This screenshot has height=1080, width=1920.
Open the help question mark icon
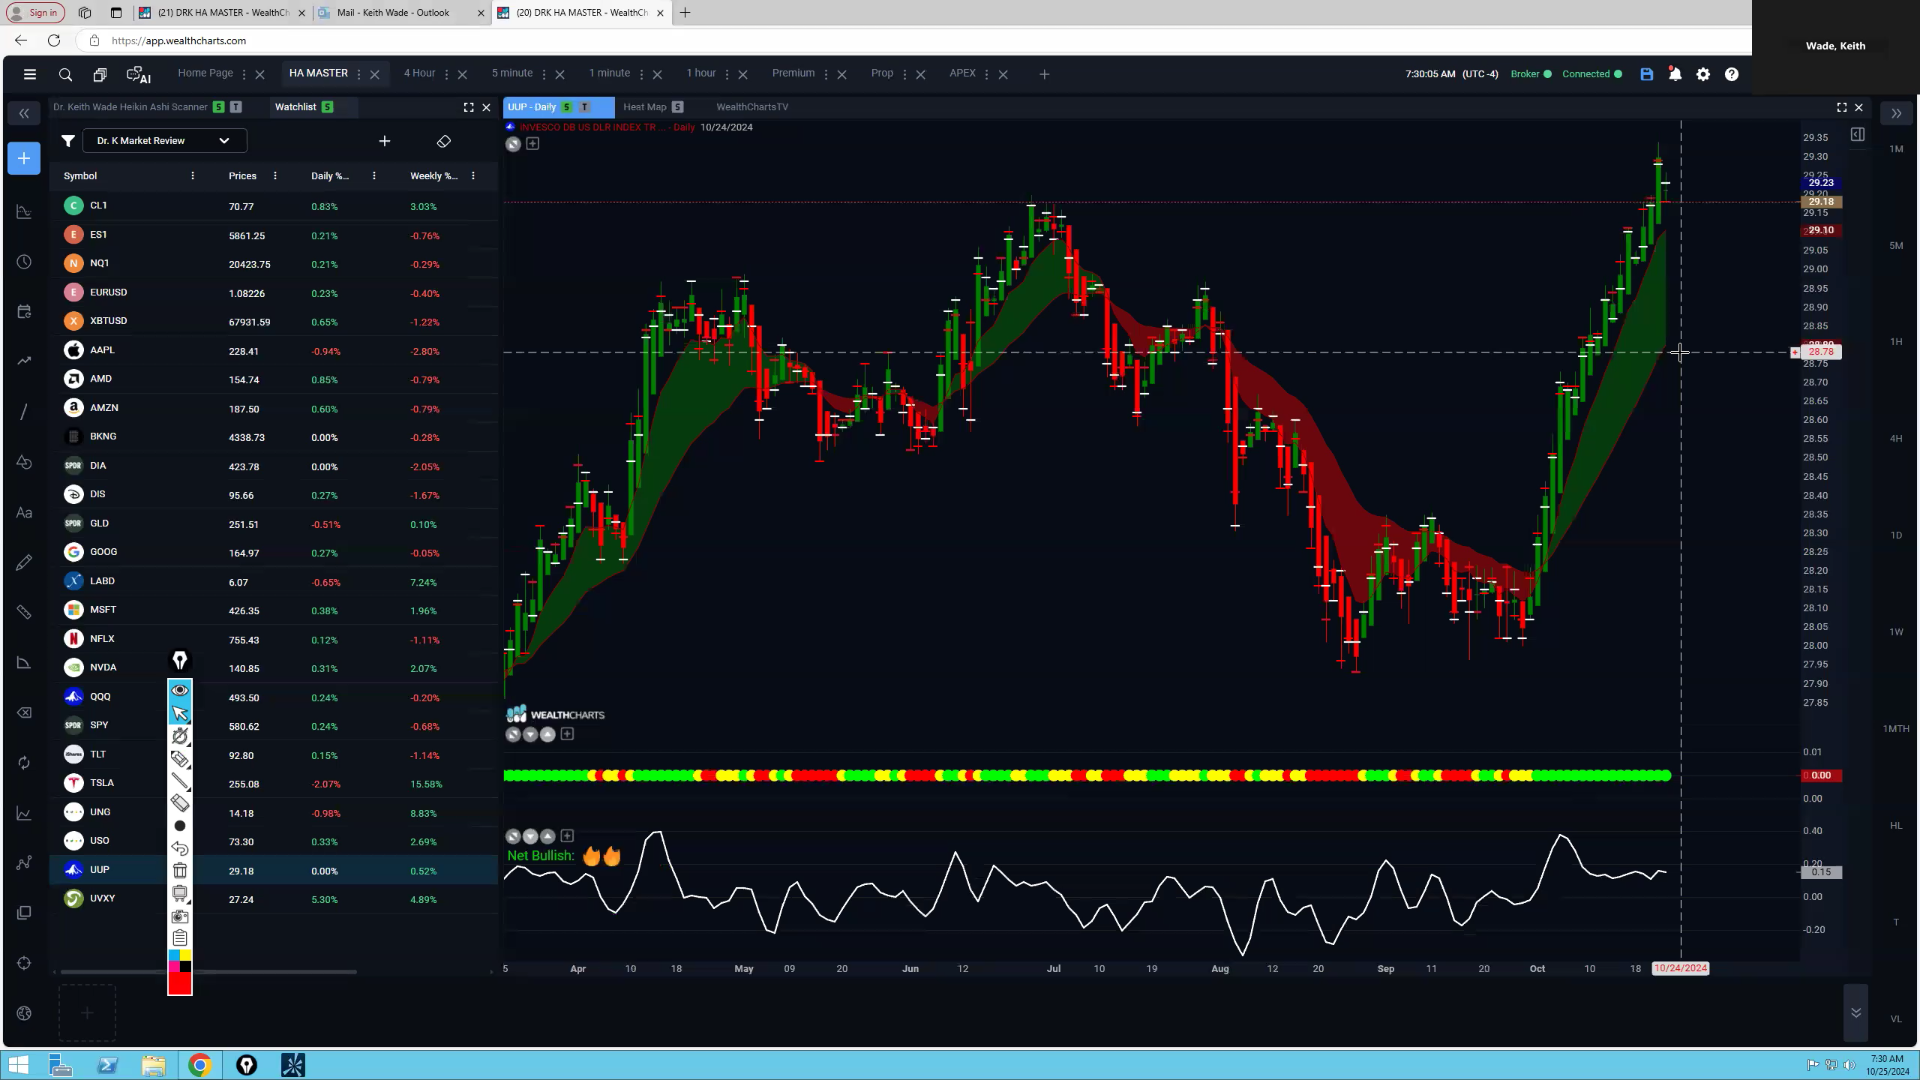pos(1732,74)
